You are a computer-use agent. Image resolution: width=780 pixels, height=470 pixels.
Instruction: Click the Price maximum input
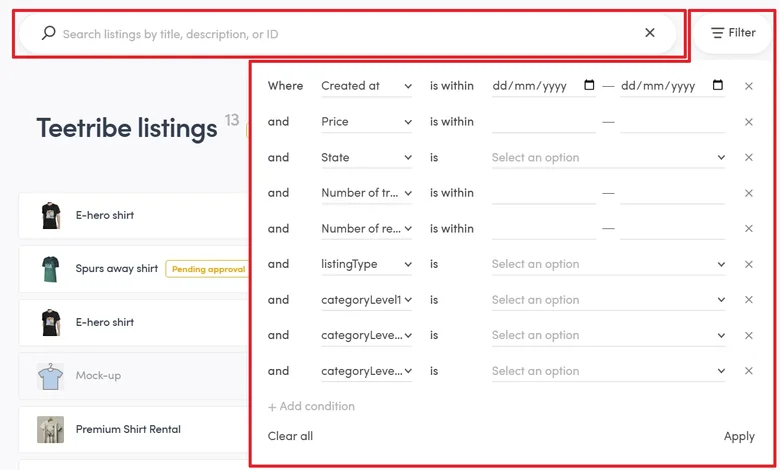[x=673, y=122]
